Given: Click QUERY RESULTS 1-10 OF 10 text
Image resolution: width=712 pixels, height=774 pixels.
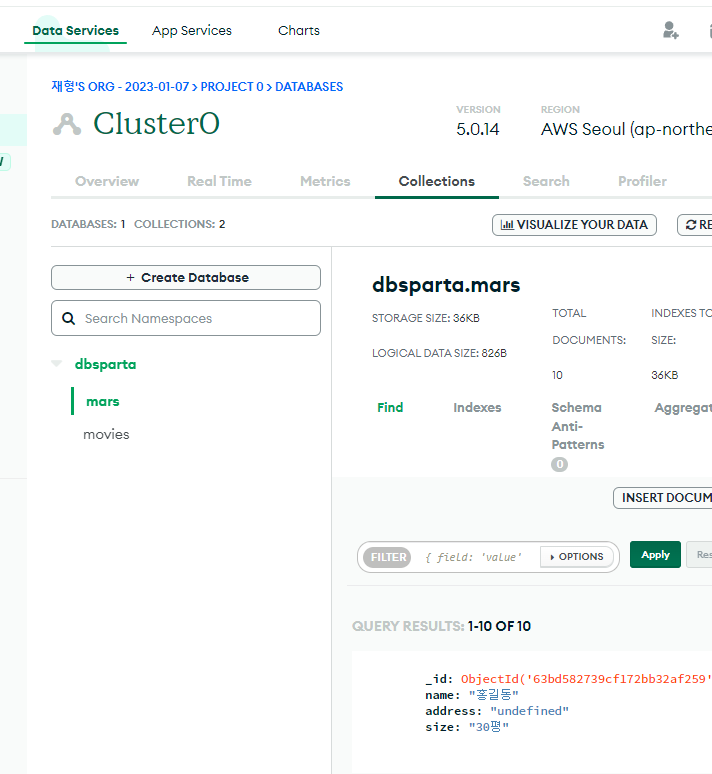Looking at the screenshot, I should click(441, 626).
